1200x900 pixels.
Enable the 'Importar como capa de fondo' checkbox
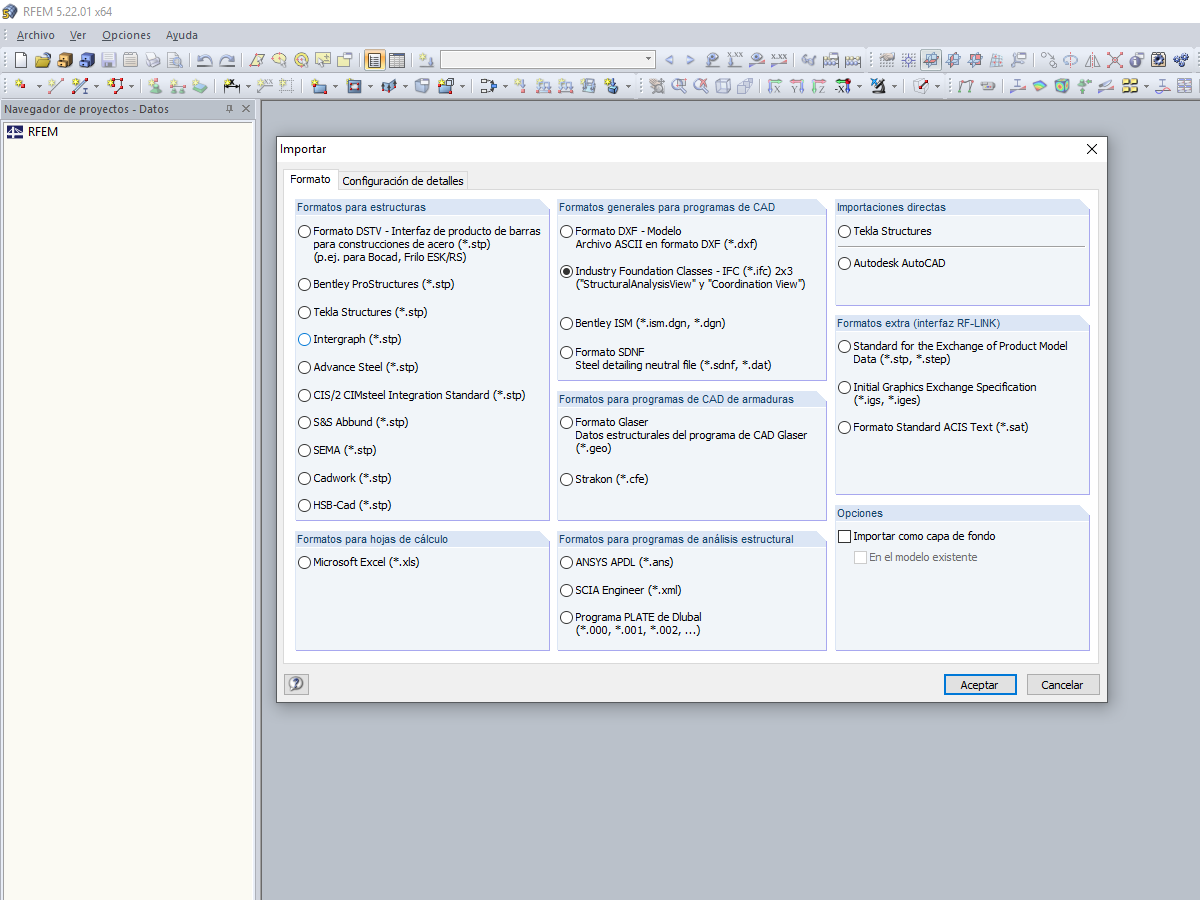point(845,536)
